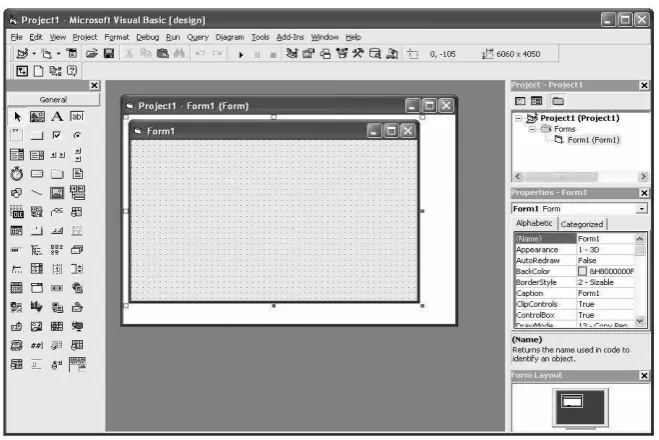Select the Label control tool
659x440 pixels.
[57, 116]
